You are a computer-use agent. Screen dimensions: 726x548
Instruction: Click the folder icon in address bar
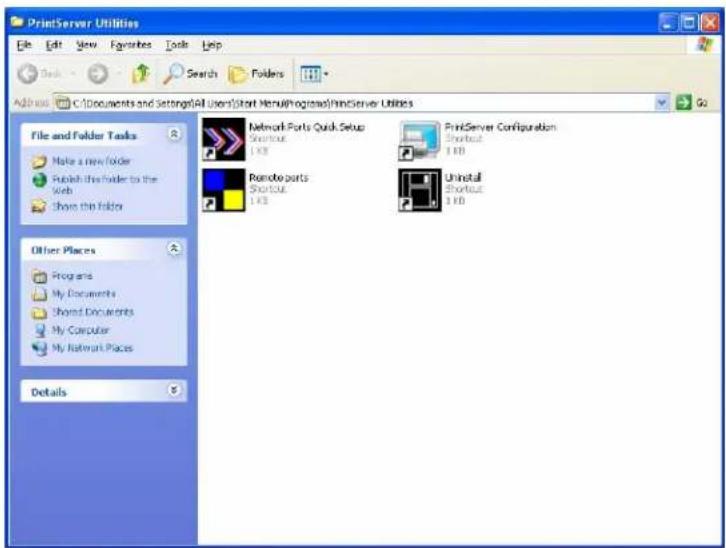click(x=63, y=103)
